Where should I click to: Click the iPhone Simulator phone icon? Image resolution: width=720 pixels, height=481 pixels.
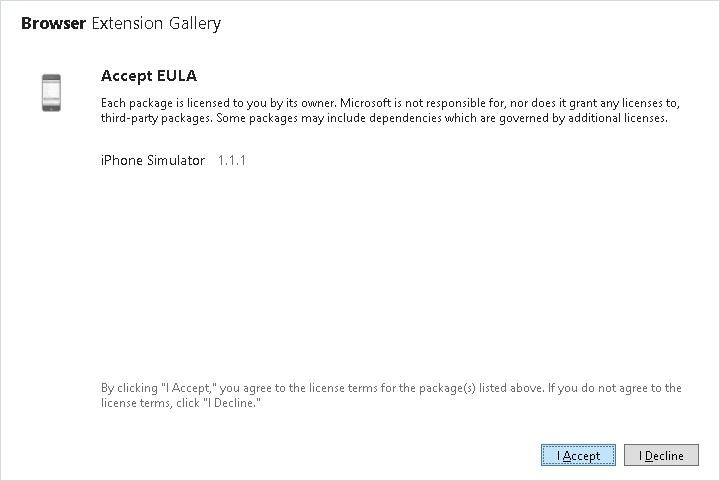(x=51, y=92)
